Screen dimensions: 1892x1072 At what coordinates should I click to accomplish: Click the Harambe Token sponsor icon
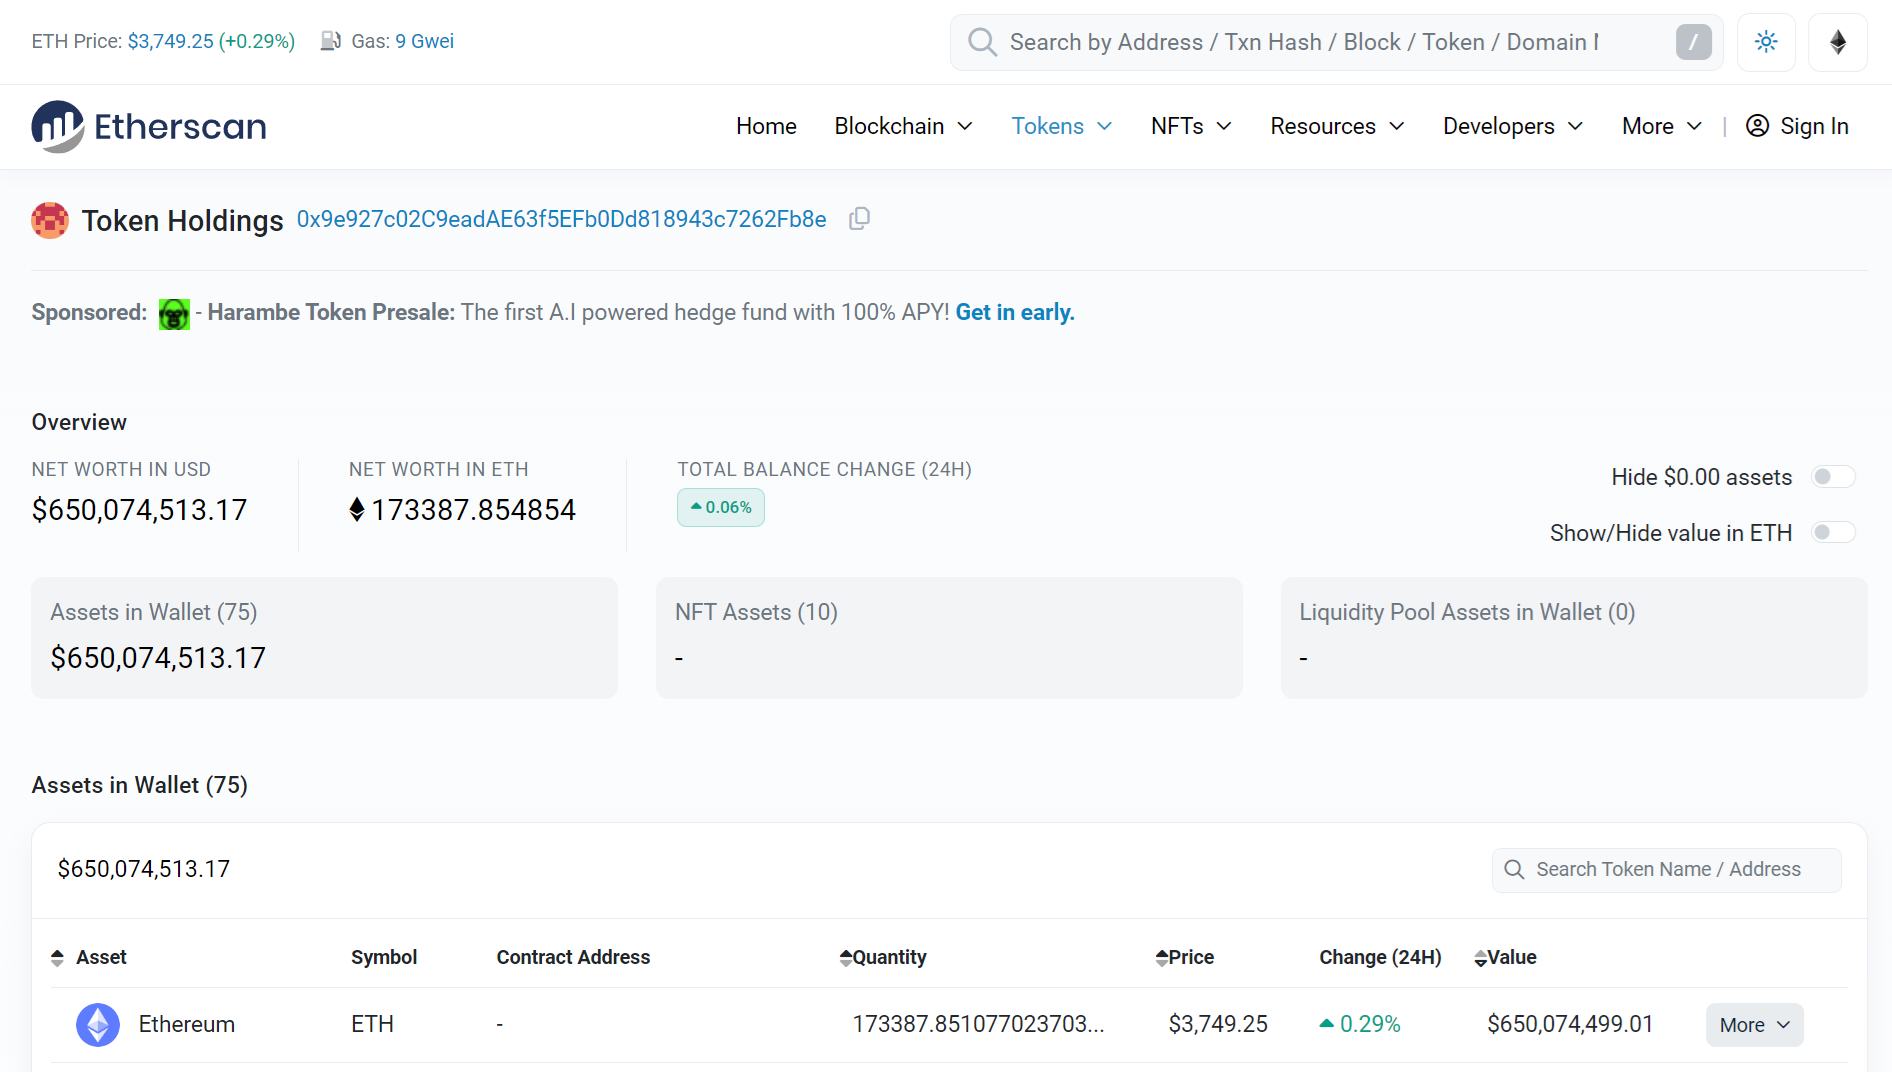tap(174, 314)
